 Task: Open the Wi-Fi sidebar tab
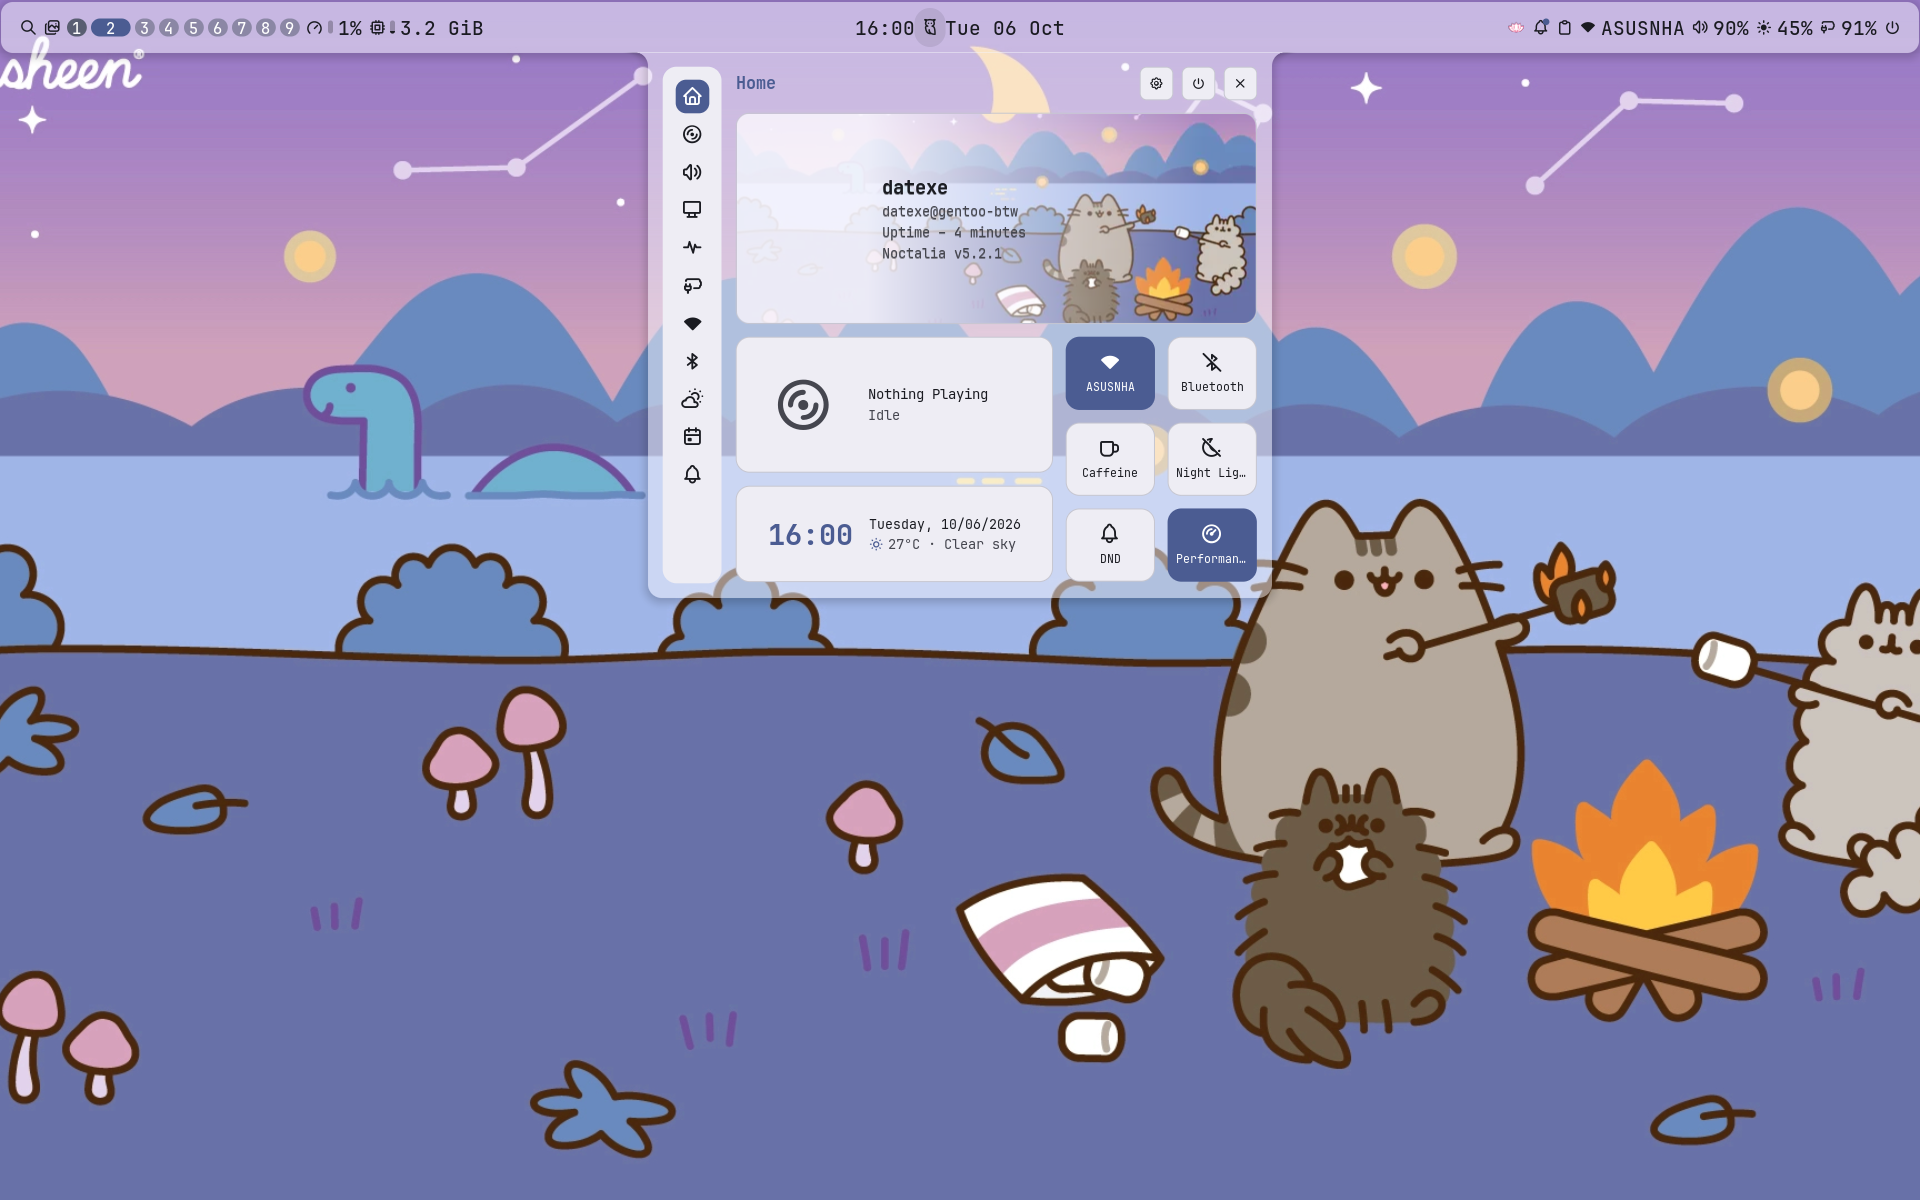pos(692,324)
